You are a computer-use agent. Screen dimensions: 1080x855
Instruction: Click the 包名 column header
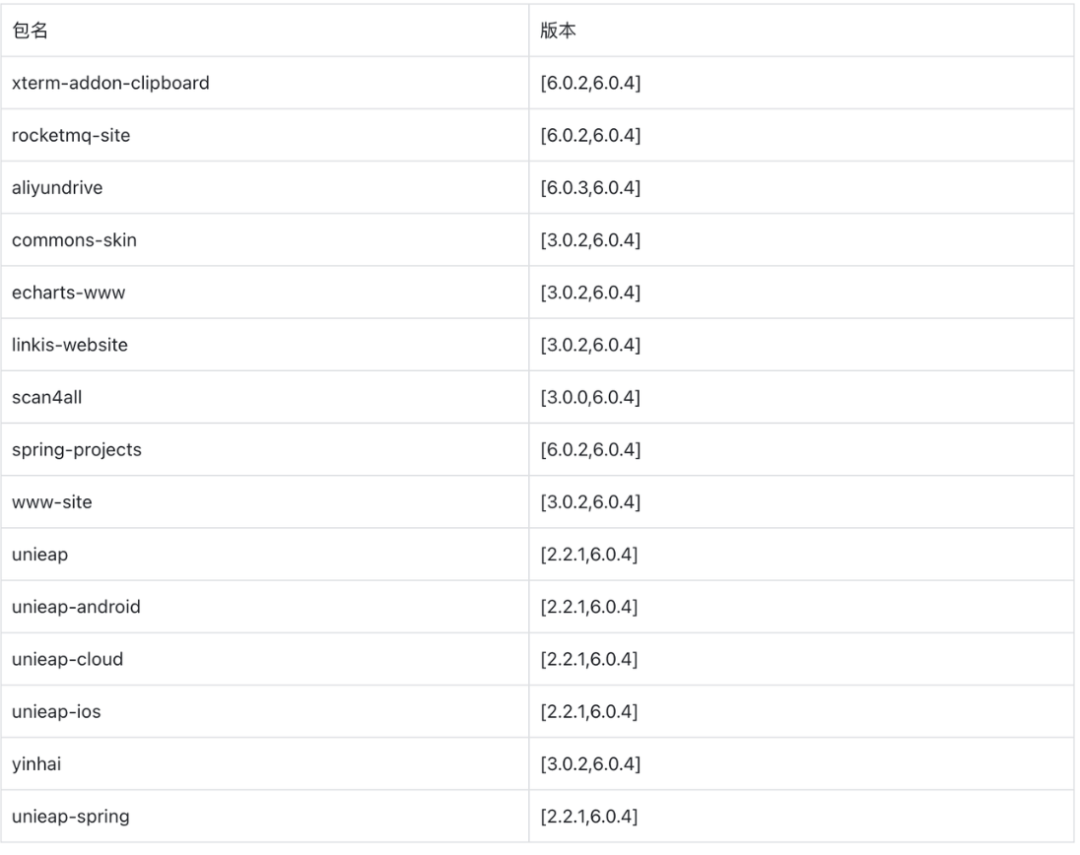coord(31,31)
